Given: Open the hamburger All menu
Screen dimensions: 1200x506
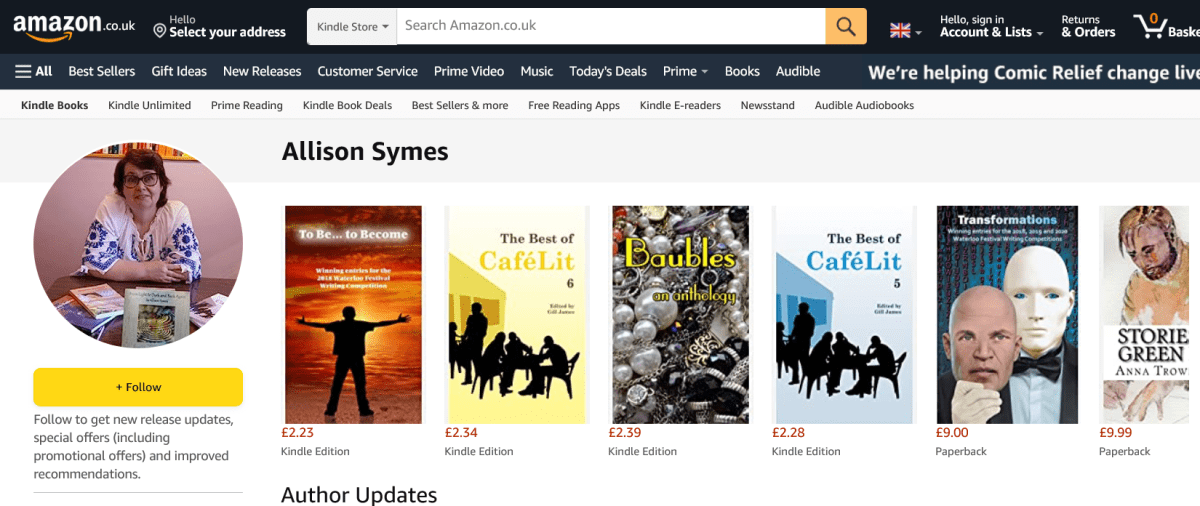Looking at the screenshot, I should click(x=34, y=71).
